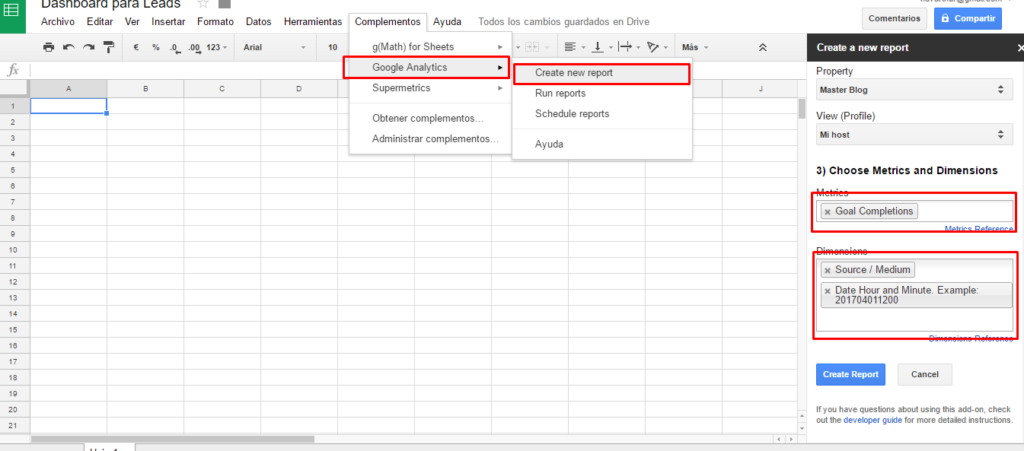Click the Complementos menu
This screenshot has width=1024, height=451.
(388, 22)
